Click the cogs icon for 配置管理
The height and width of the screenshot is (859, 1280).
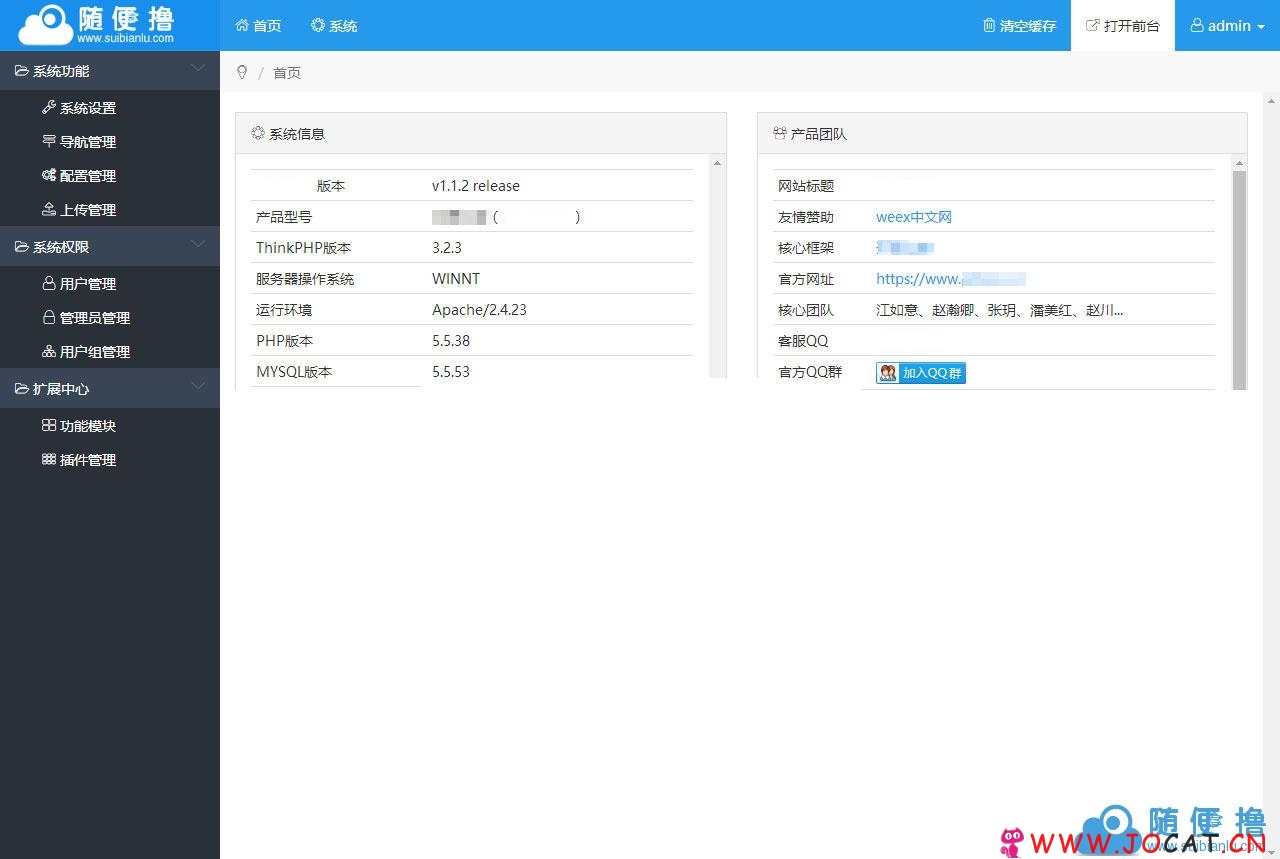(49, 175)
